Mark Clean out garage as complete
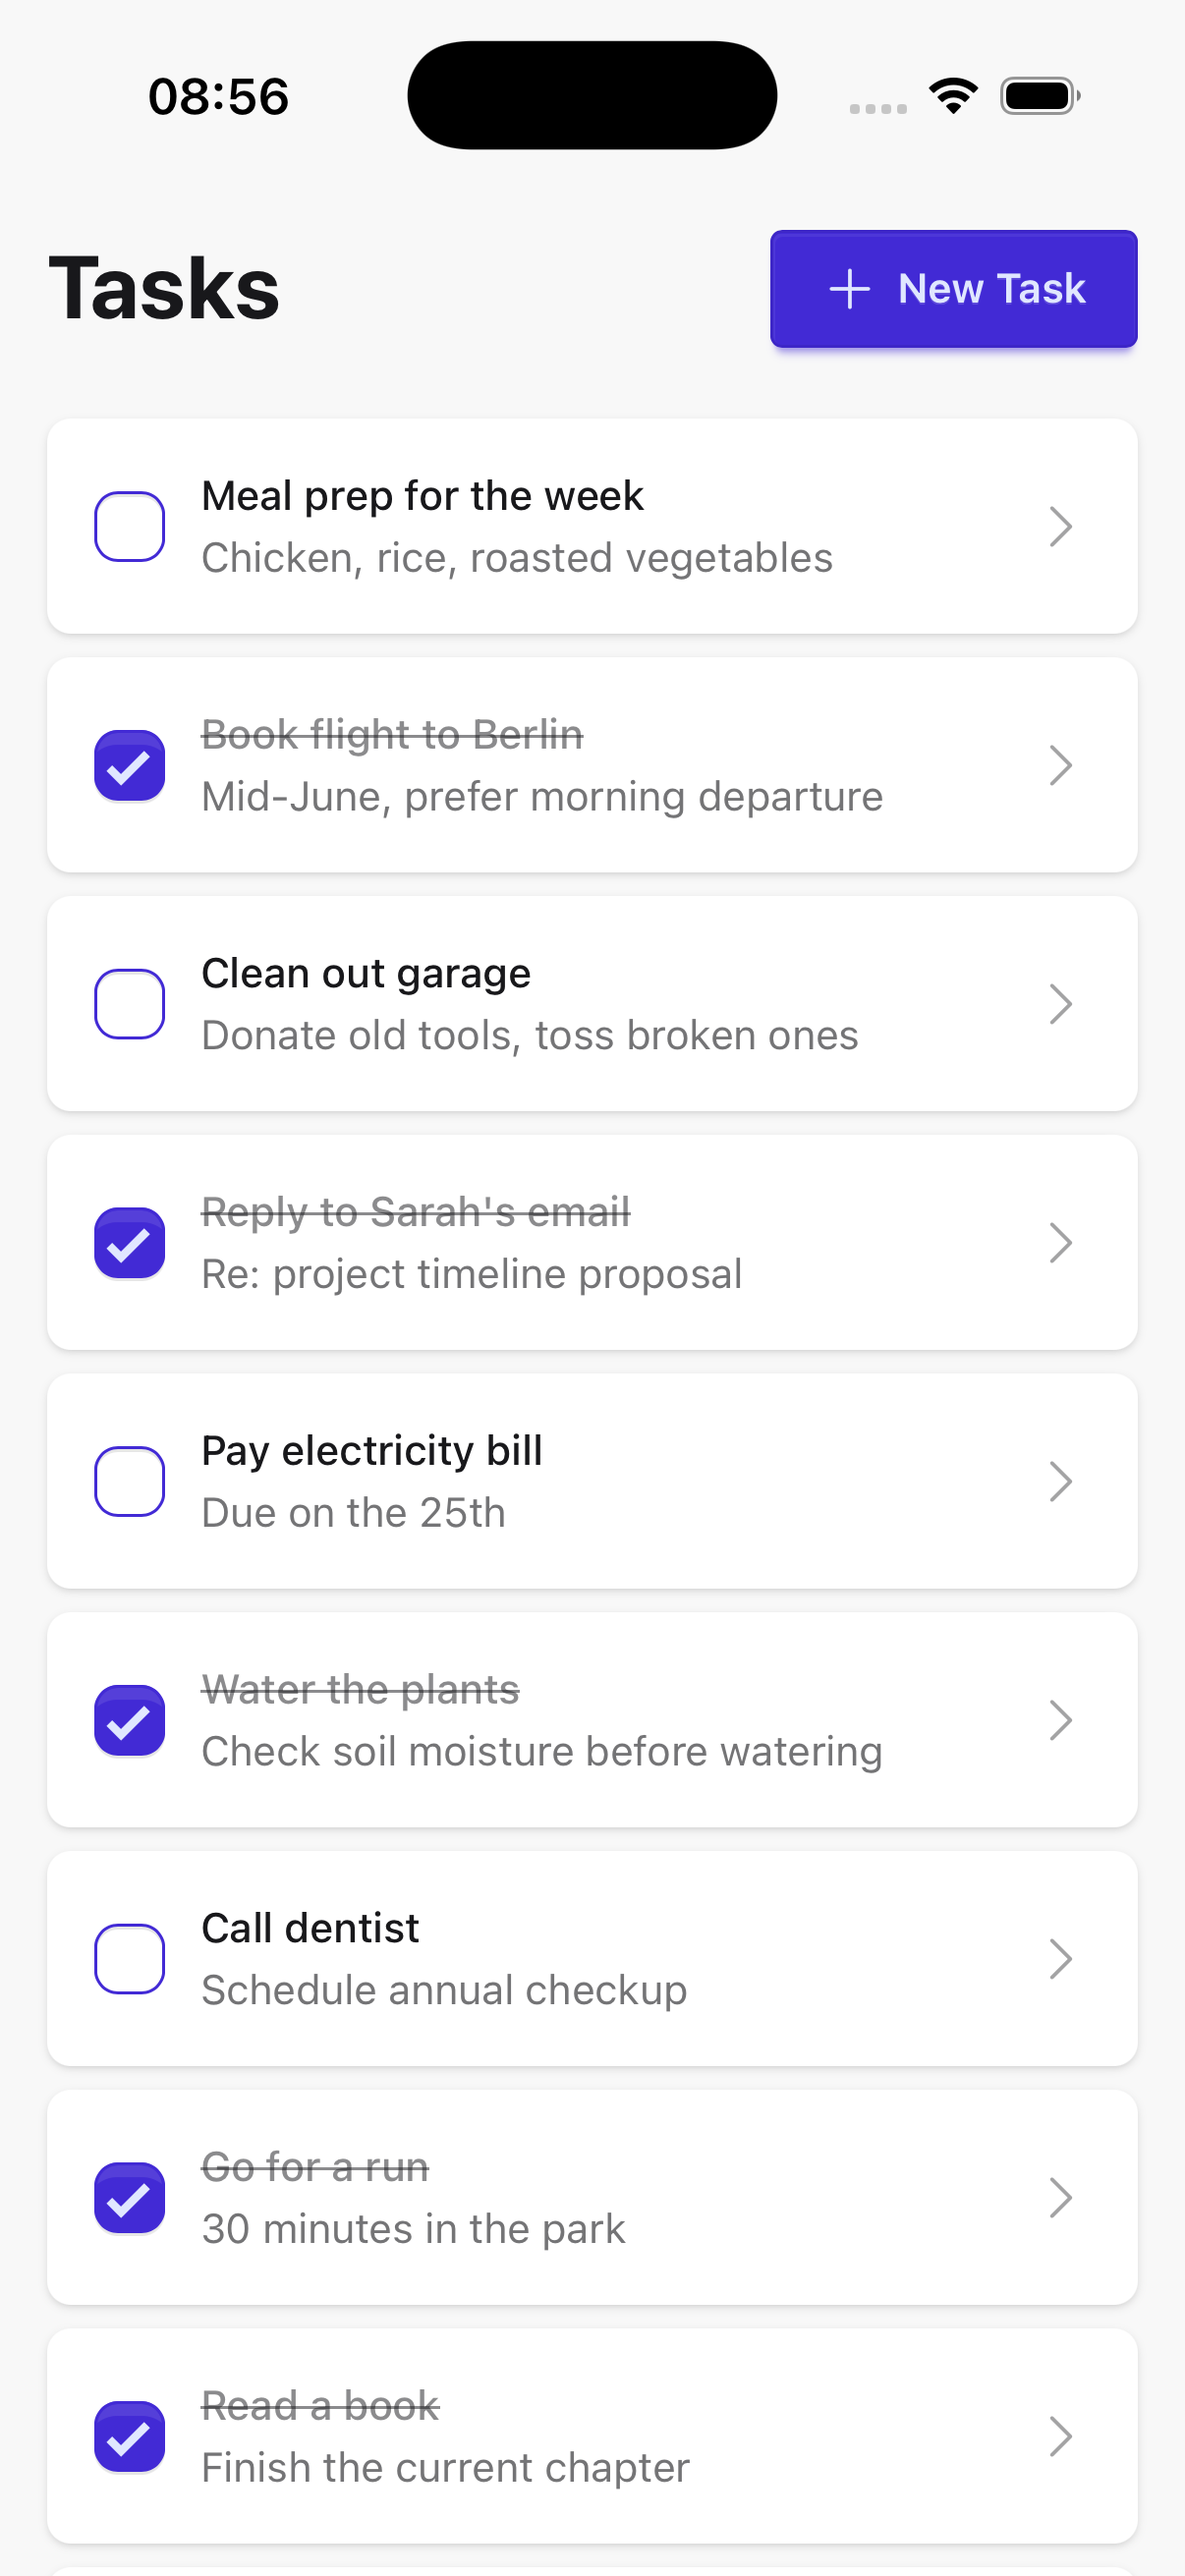Viewport: 1185px width, 2576px height. (130, 1004)
